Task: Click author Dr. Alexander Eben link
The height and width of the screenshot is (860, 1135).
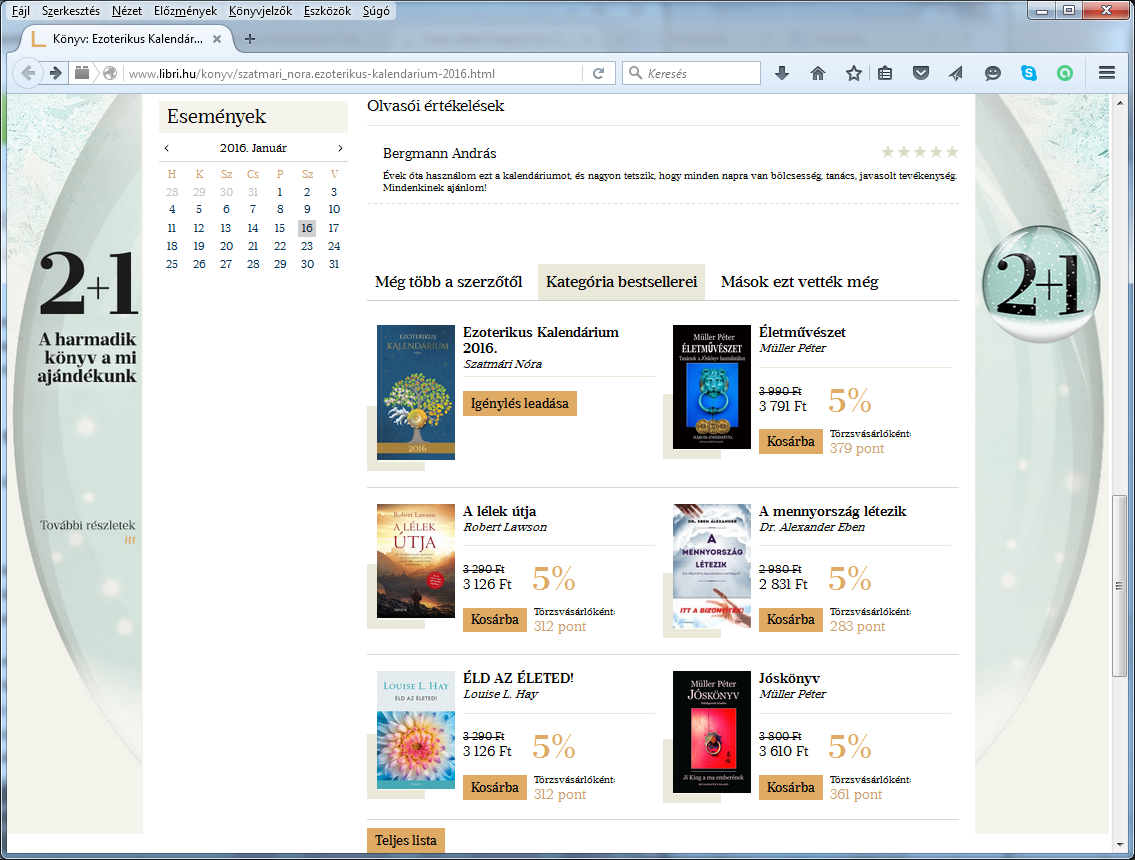Action: (x=812, y=527)
